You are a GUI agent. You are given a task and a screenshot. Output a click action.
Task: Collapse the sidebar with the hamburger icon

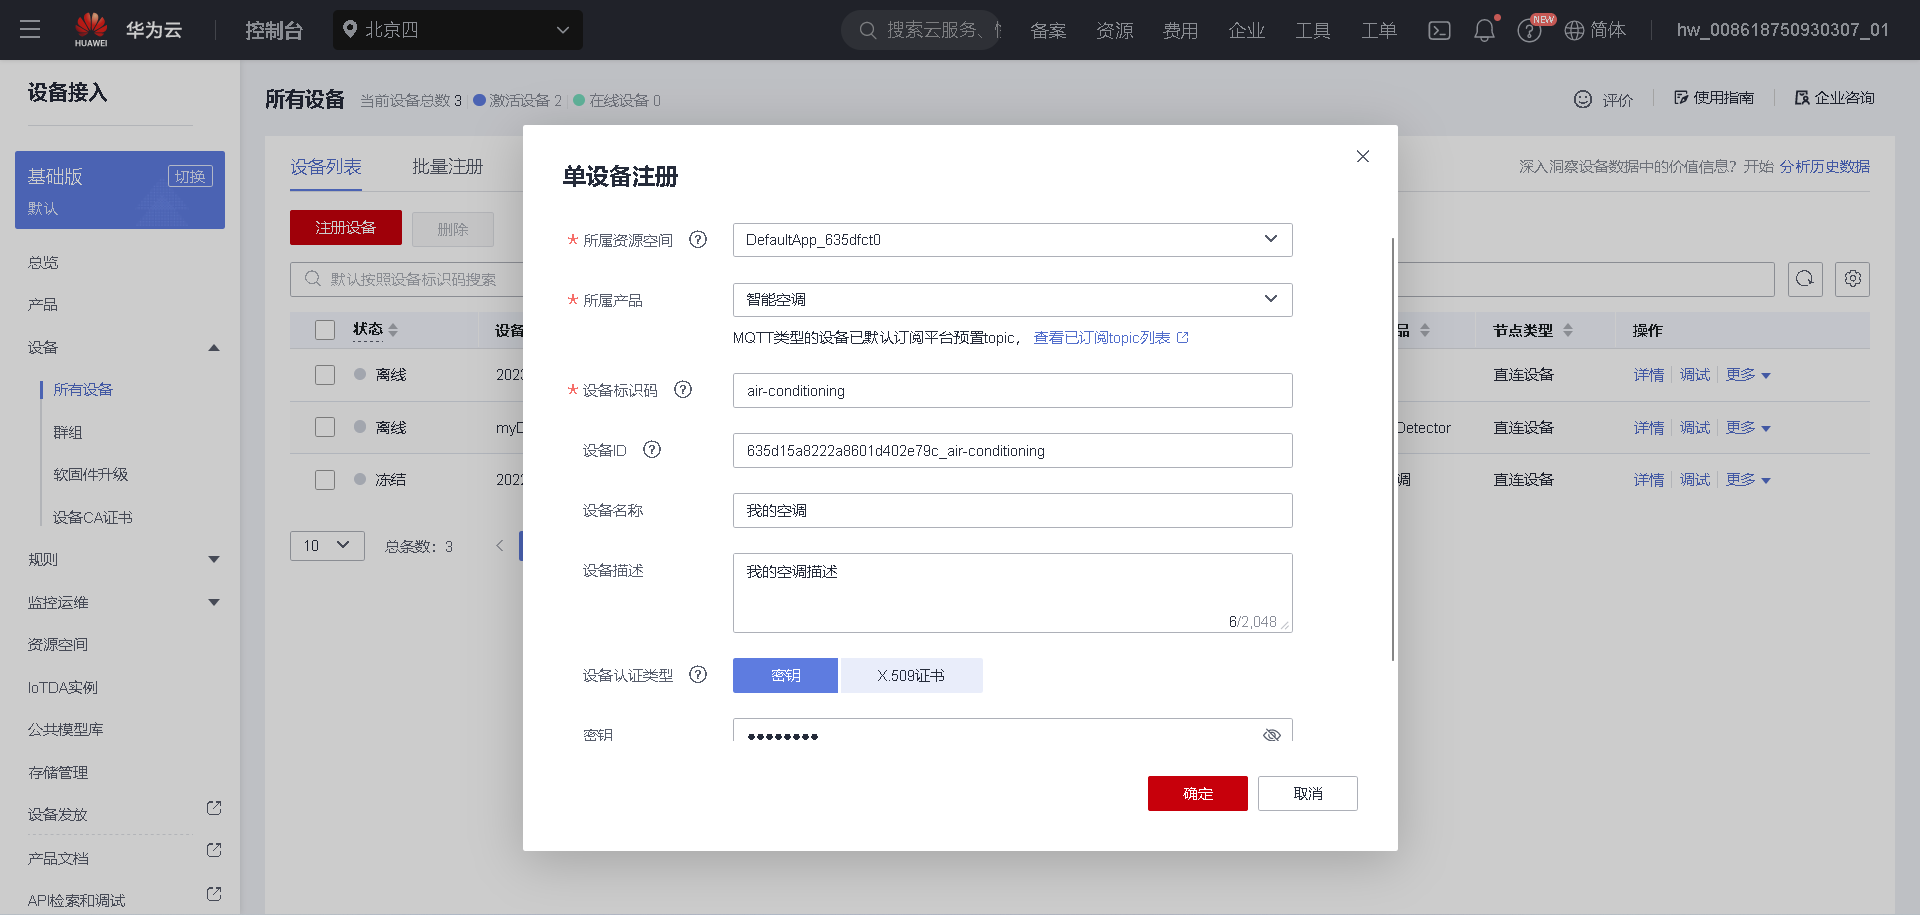click(x=30, y=30)
